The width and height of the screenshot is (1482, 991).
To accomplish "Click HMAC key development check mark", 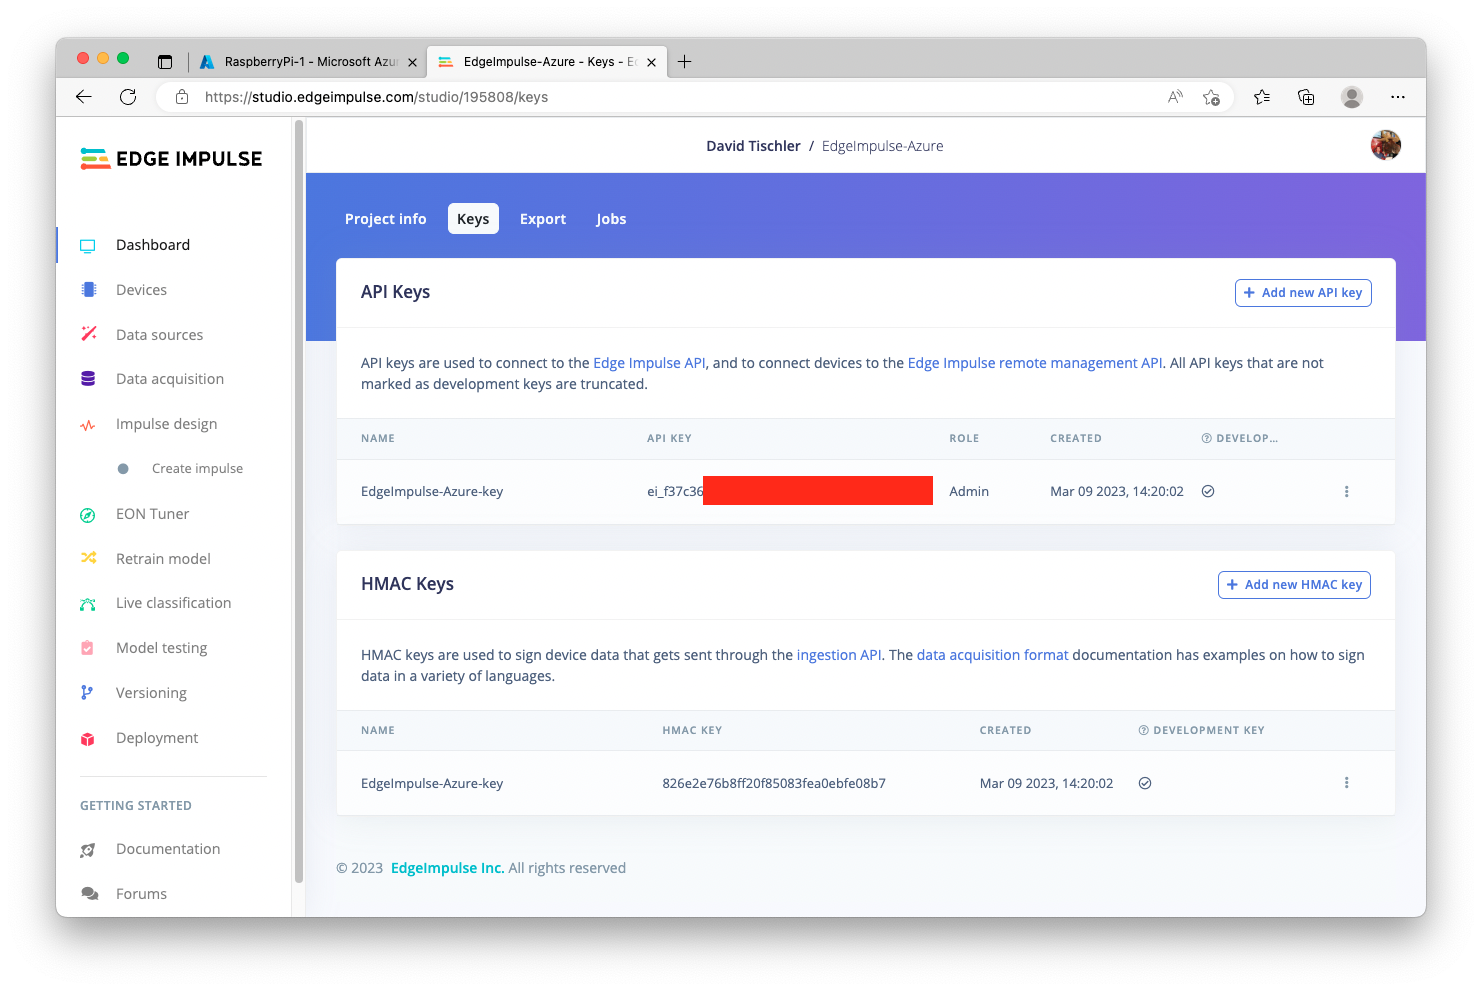I will [x=1145, y=783].
